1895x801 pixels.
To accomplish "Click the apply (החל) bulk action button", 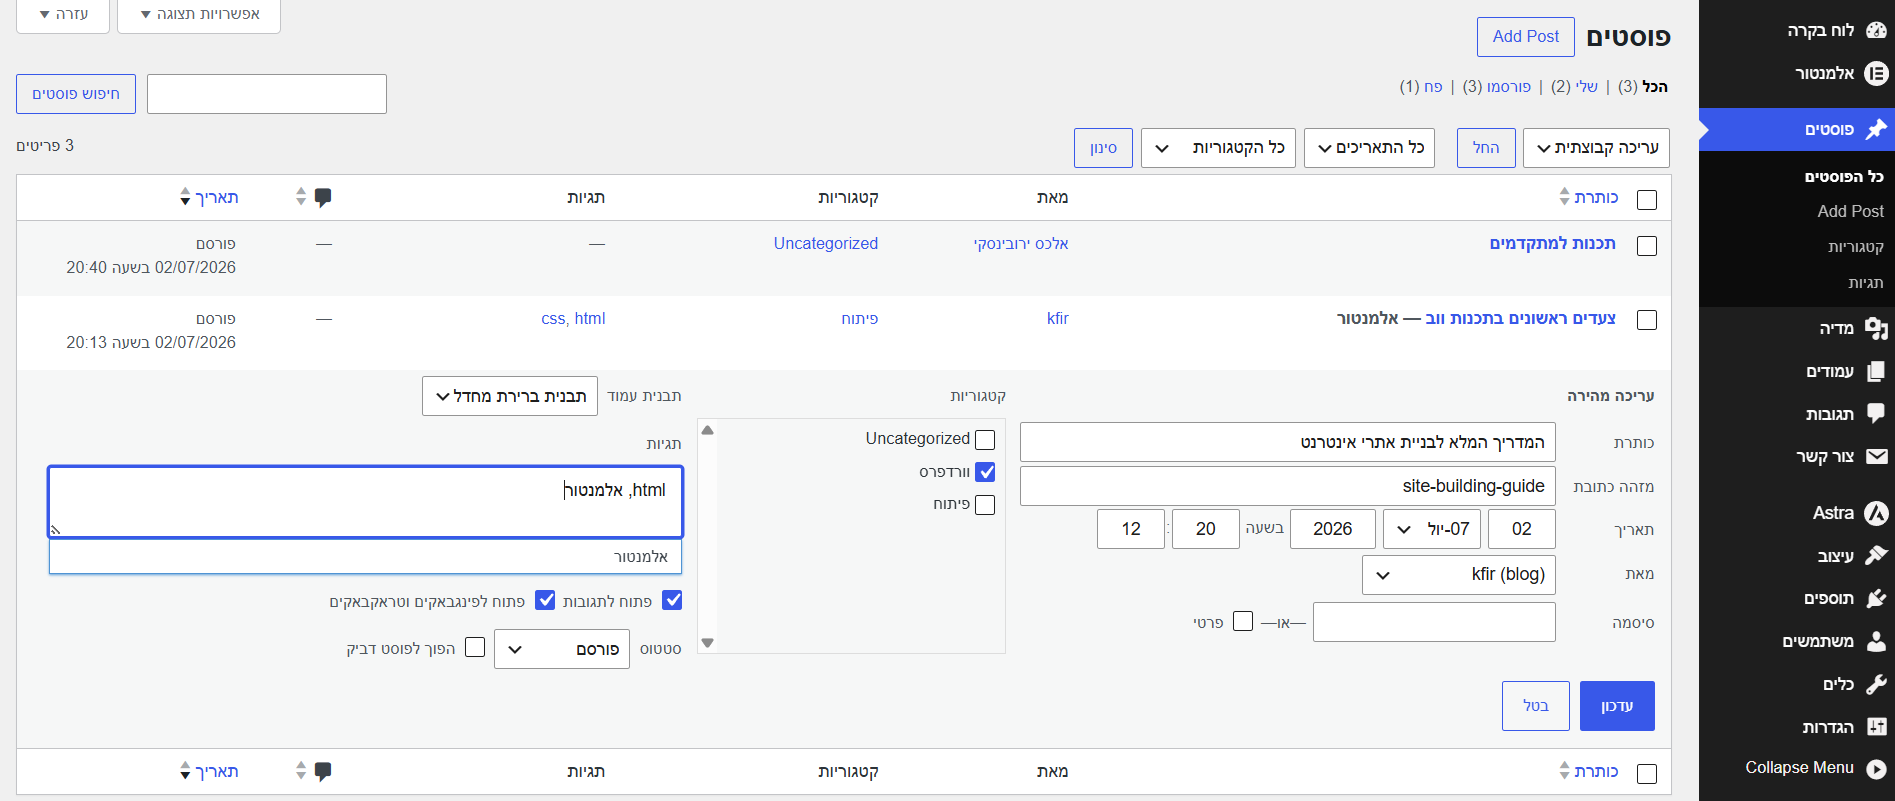I will click(x=1486, y=148).
